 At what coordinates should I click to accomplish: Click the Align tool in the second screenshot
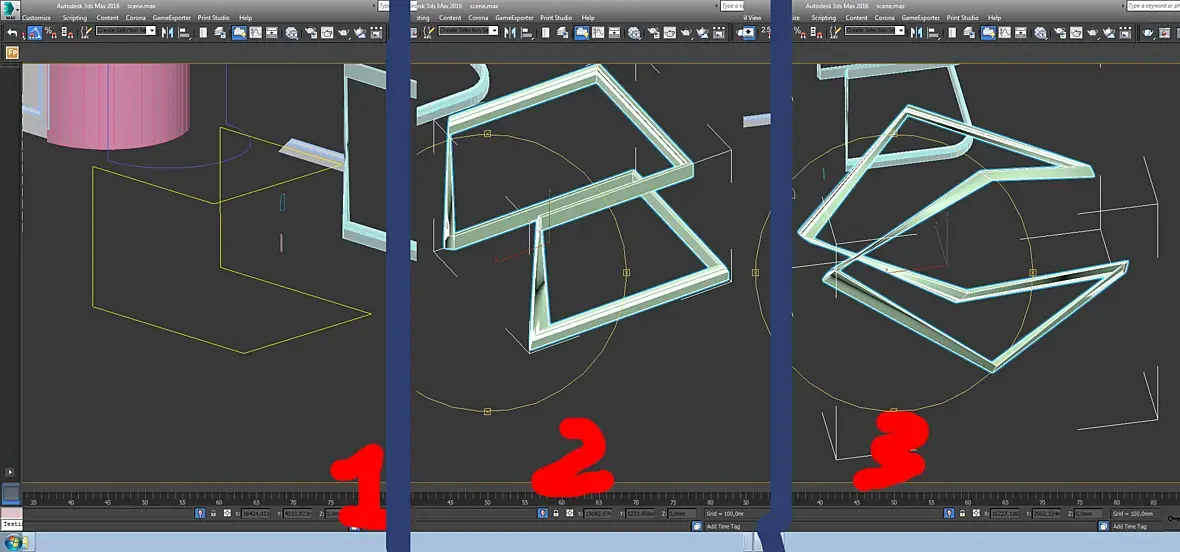click(x=527, y=32)
